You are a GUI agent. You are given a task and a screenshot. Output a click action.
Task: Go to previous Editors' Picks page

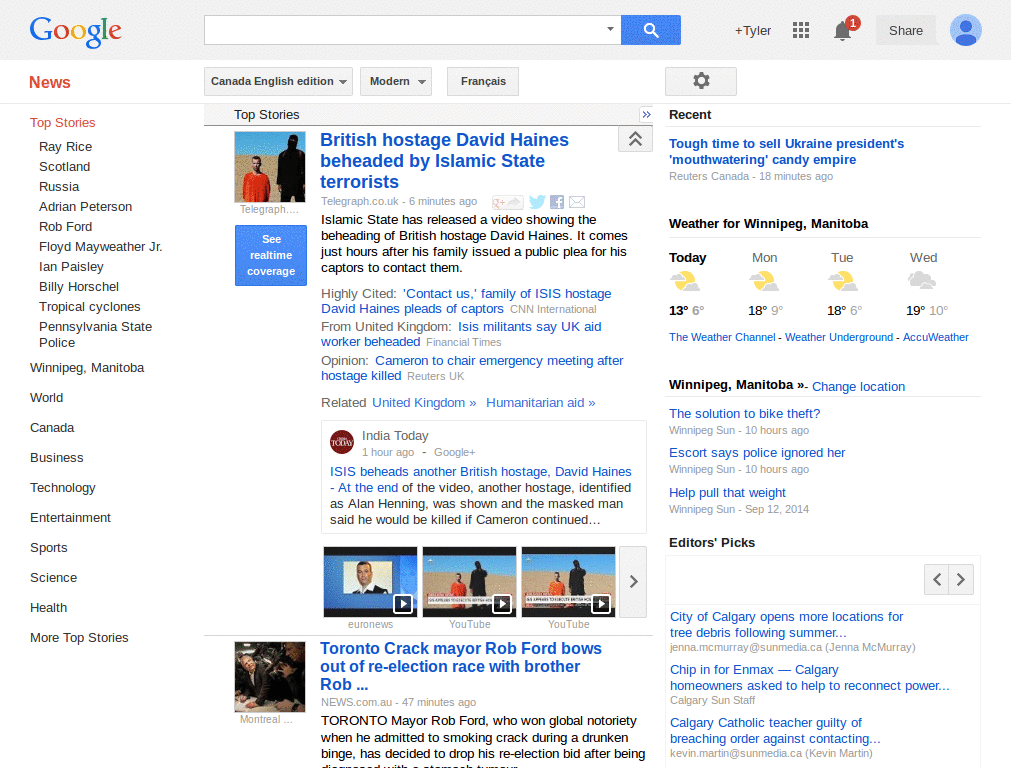pos(936,579)
